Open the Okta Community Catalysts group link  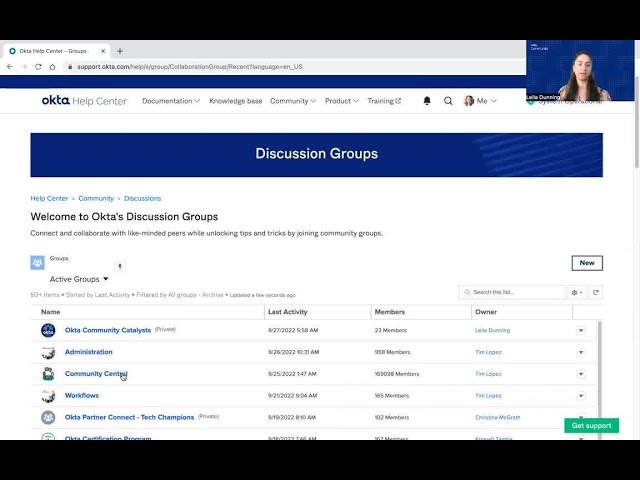(x=108, y=330)
